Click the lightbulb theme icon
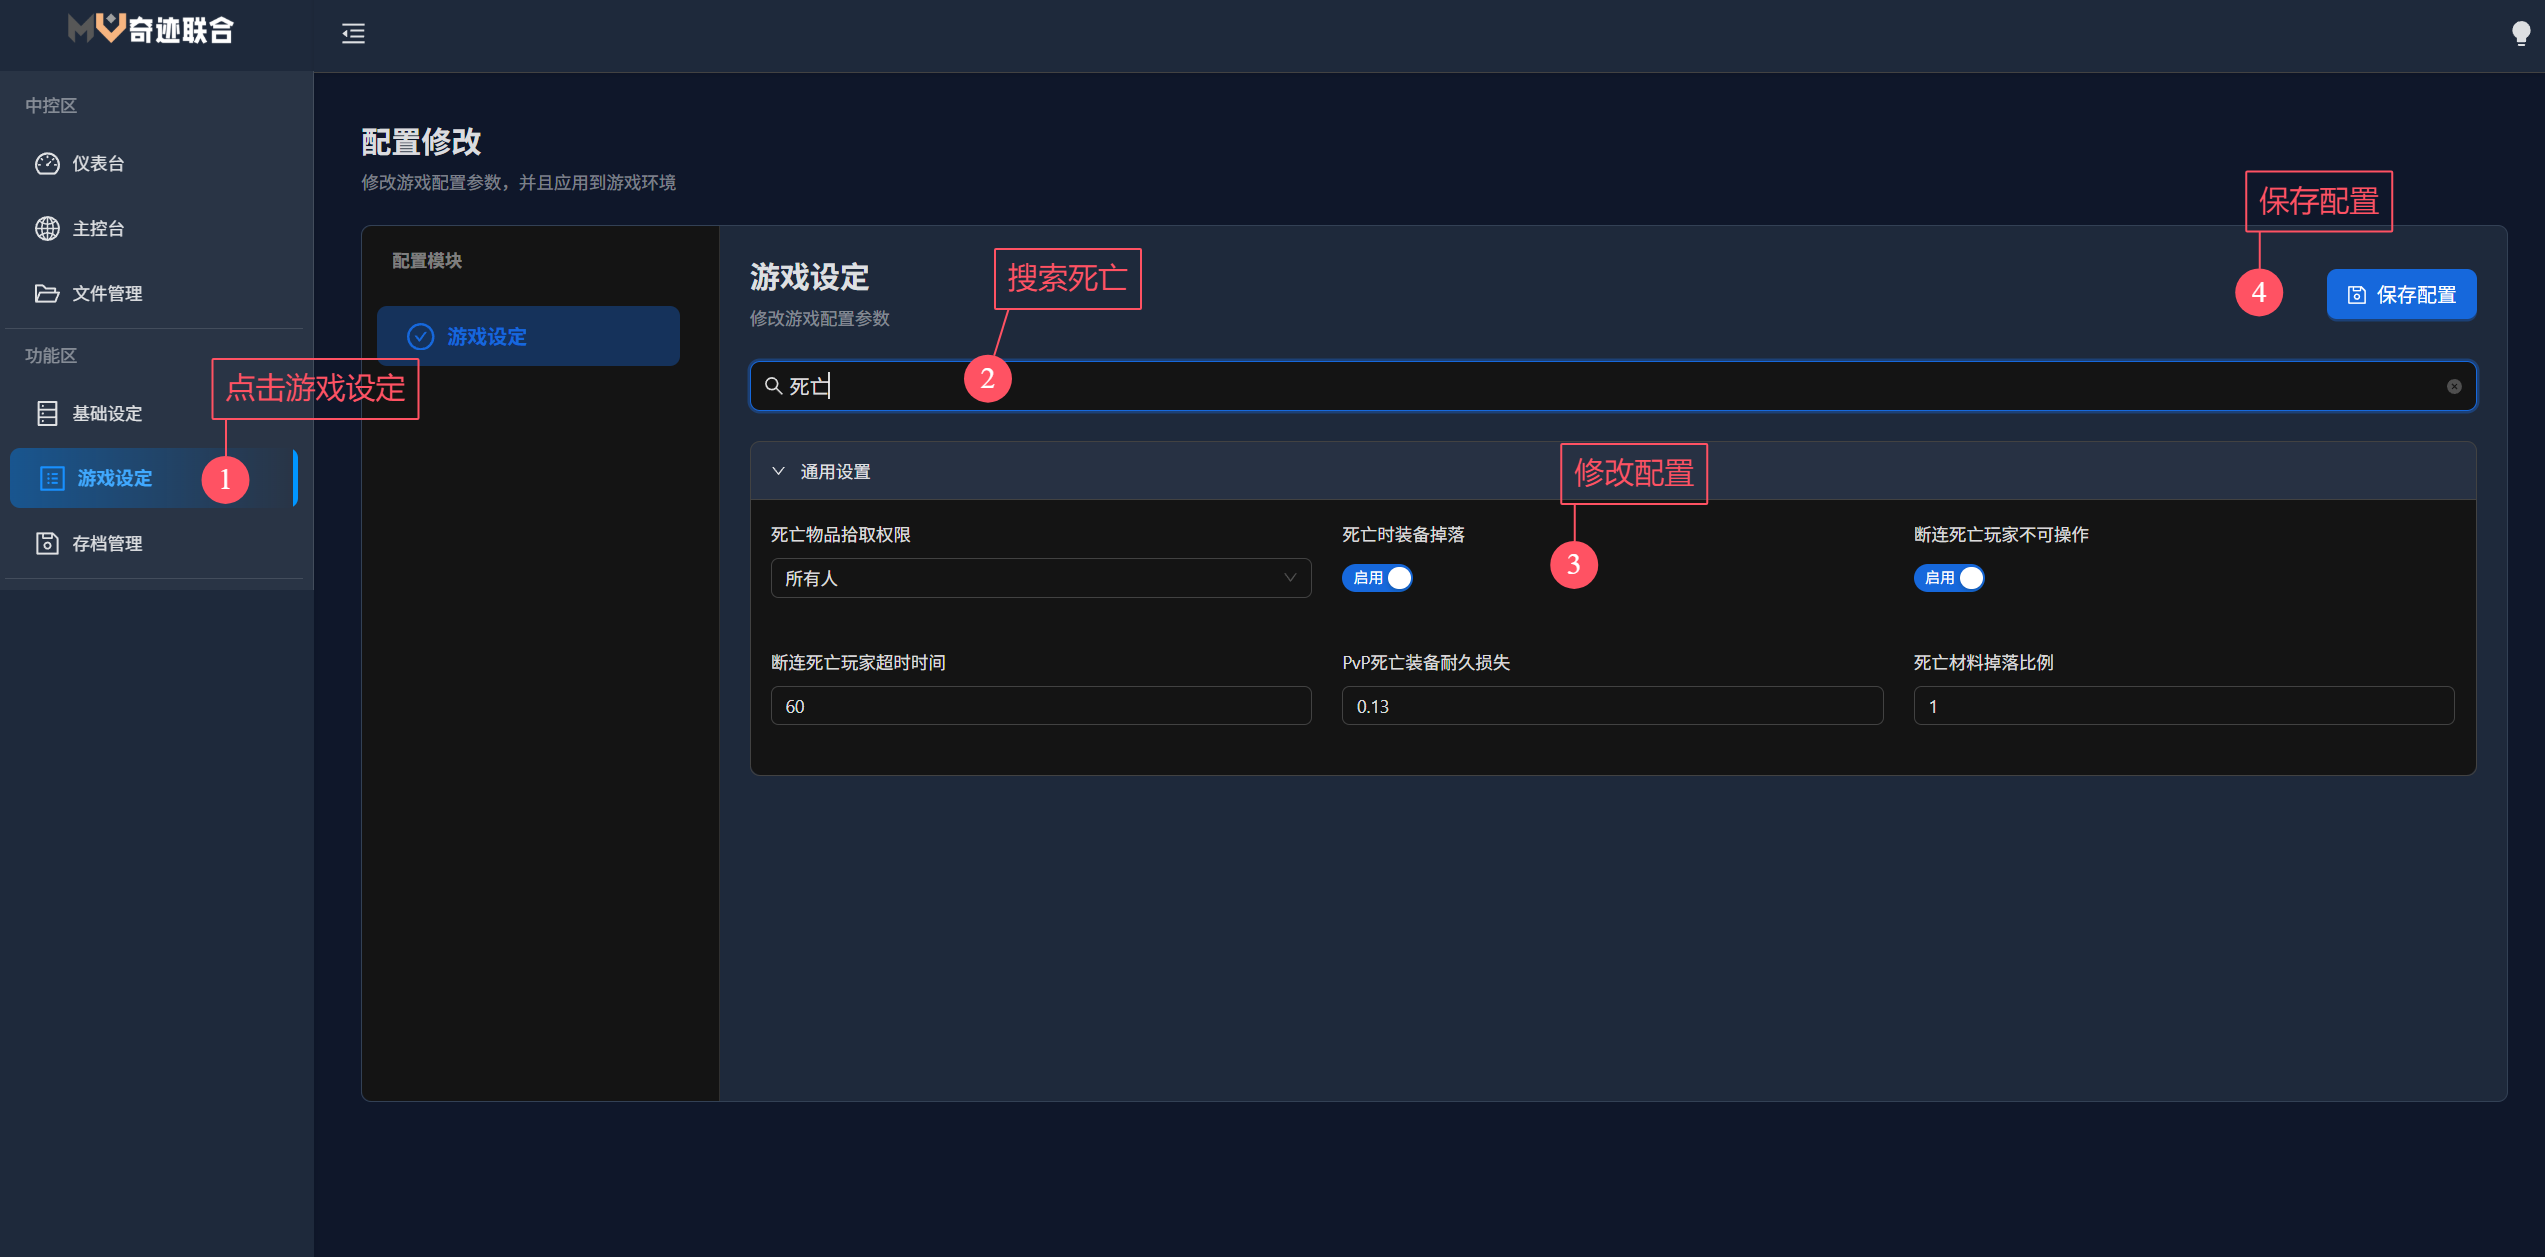 point(2520,34)
